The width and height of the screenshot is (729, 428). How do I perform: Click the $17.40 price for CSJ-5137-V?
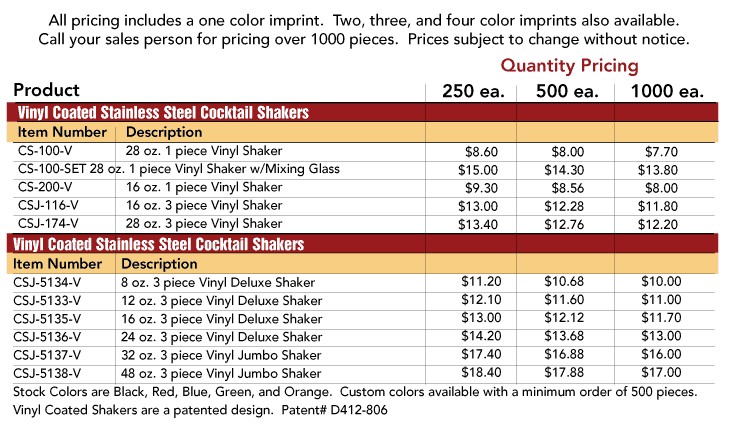point(481,355)
